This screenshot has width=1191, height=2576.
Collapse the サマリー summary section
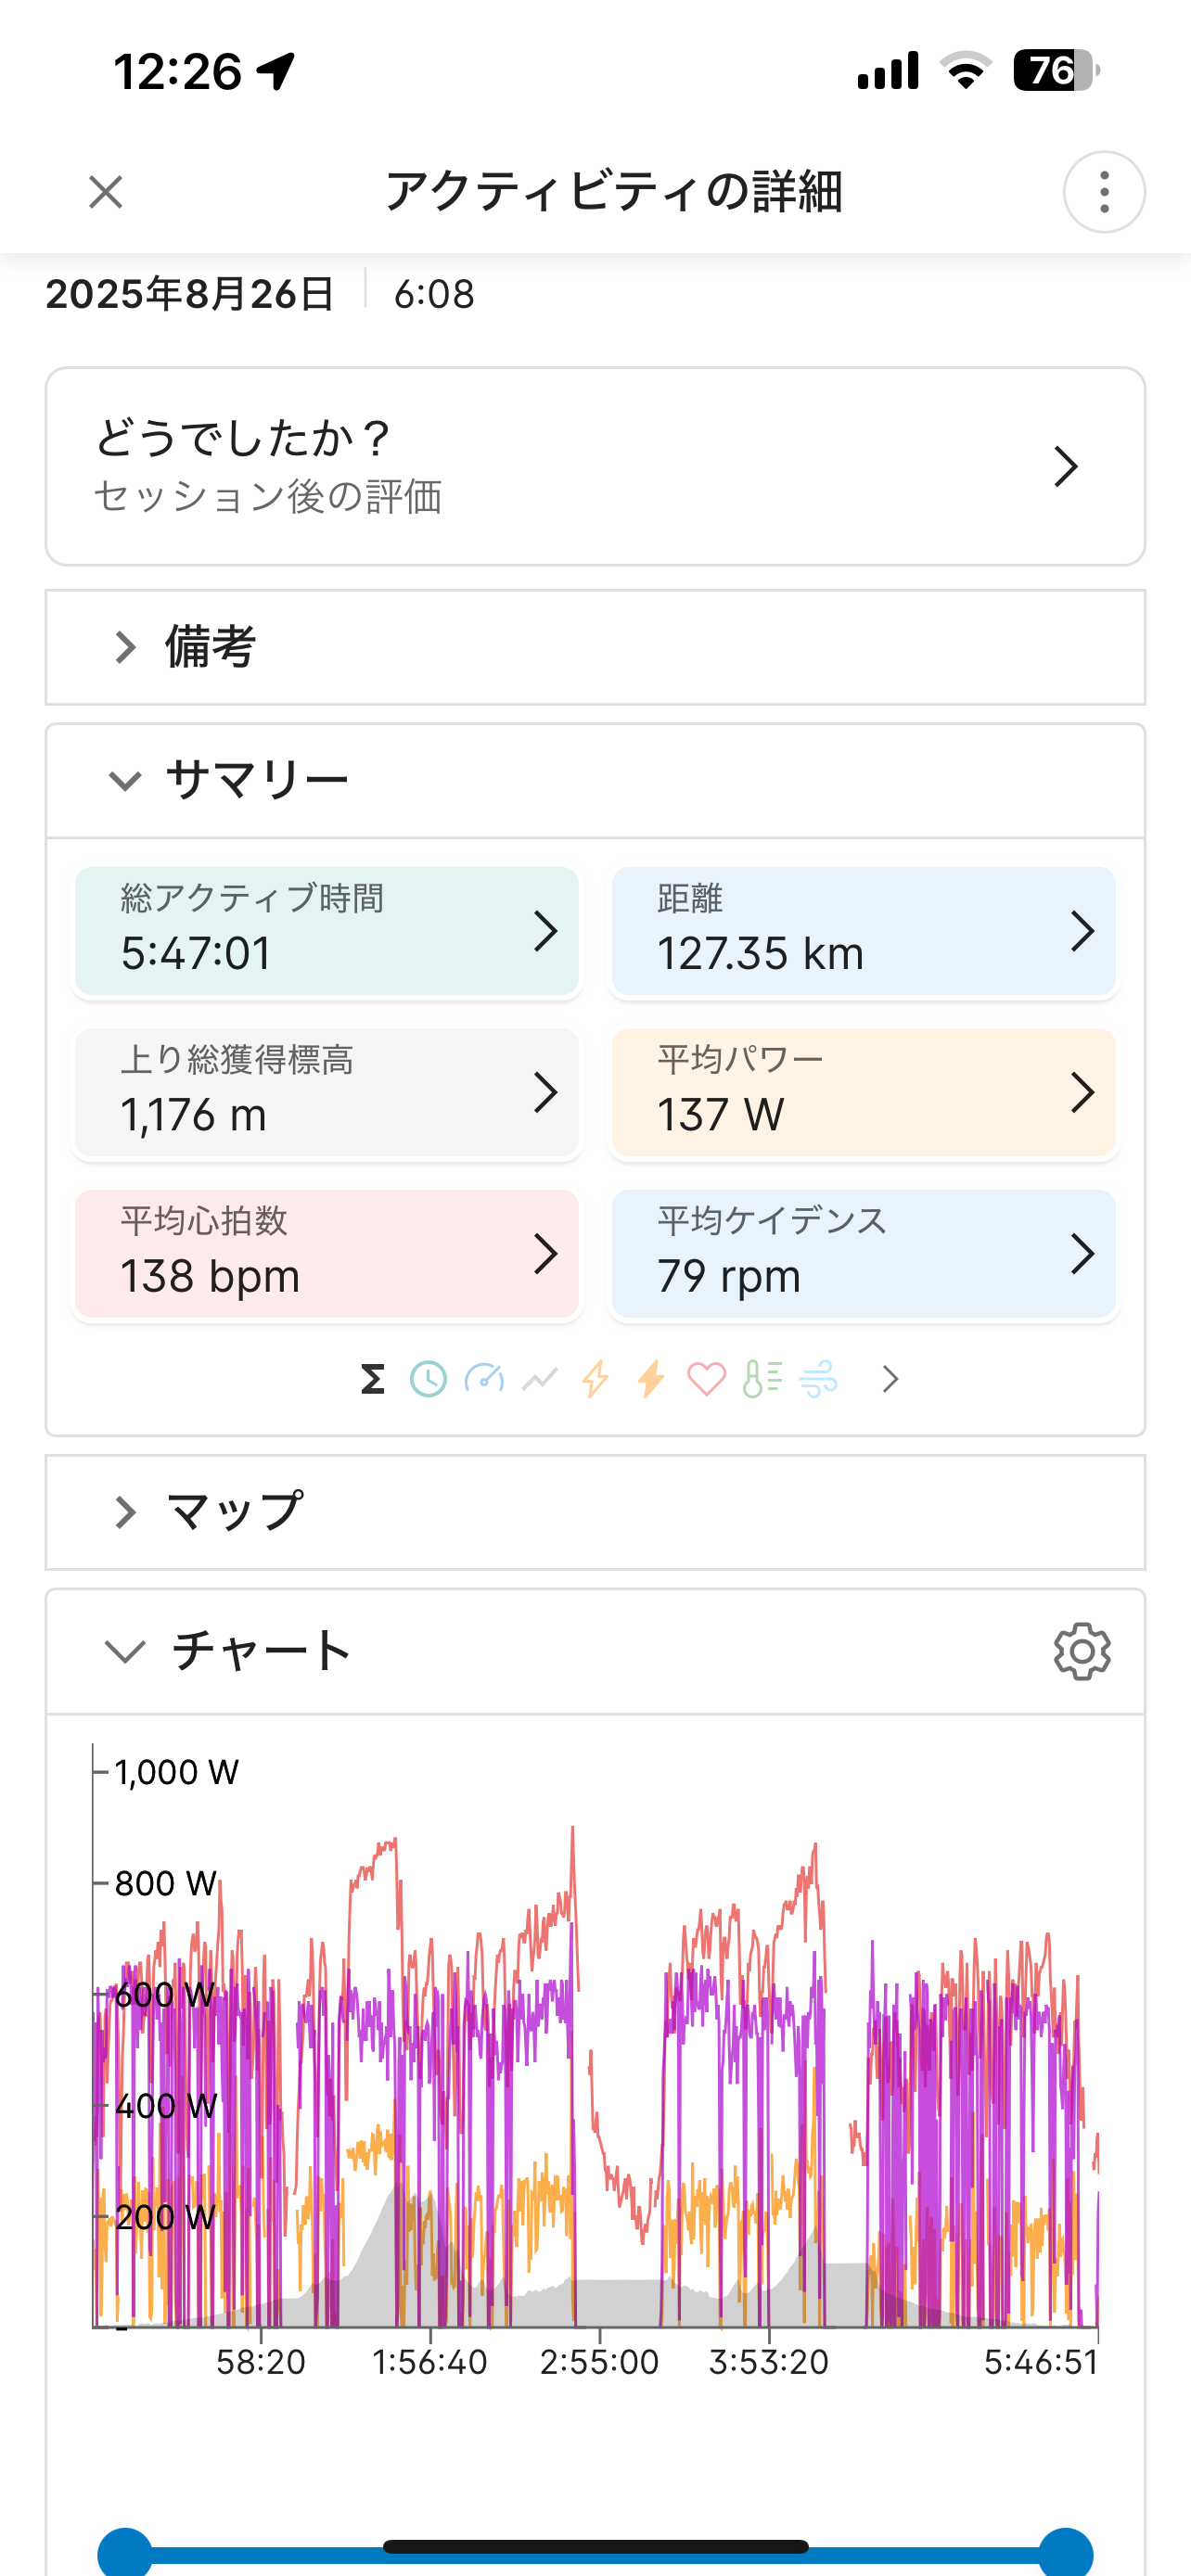(125, 780)
